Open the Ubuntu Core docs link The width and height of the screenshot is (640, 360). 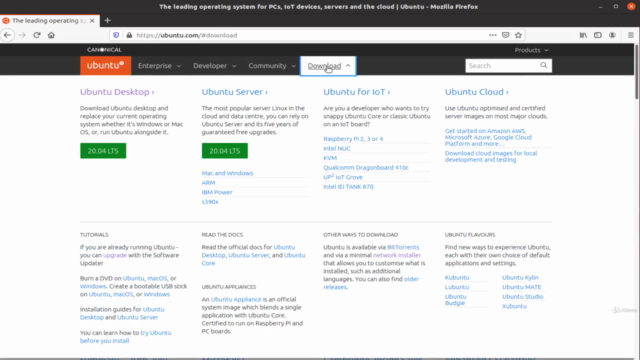pyautogui.click(x=295, y=255)
